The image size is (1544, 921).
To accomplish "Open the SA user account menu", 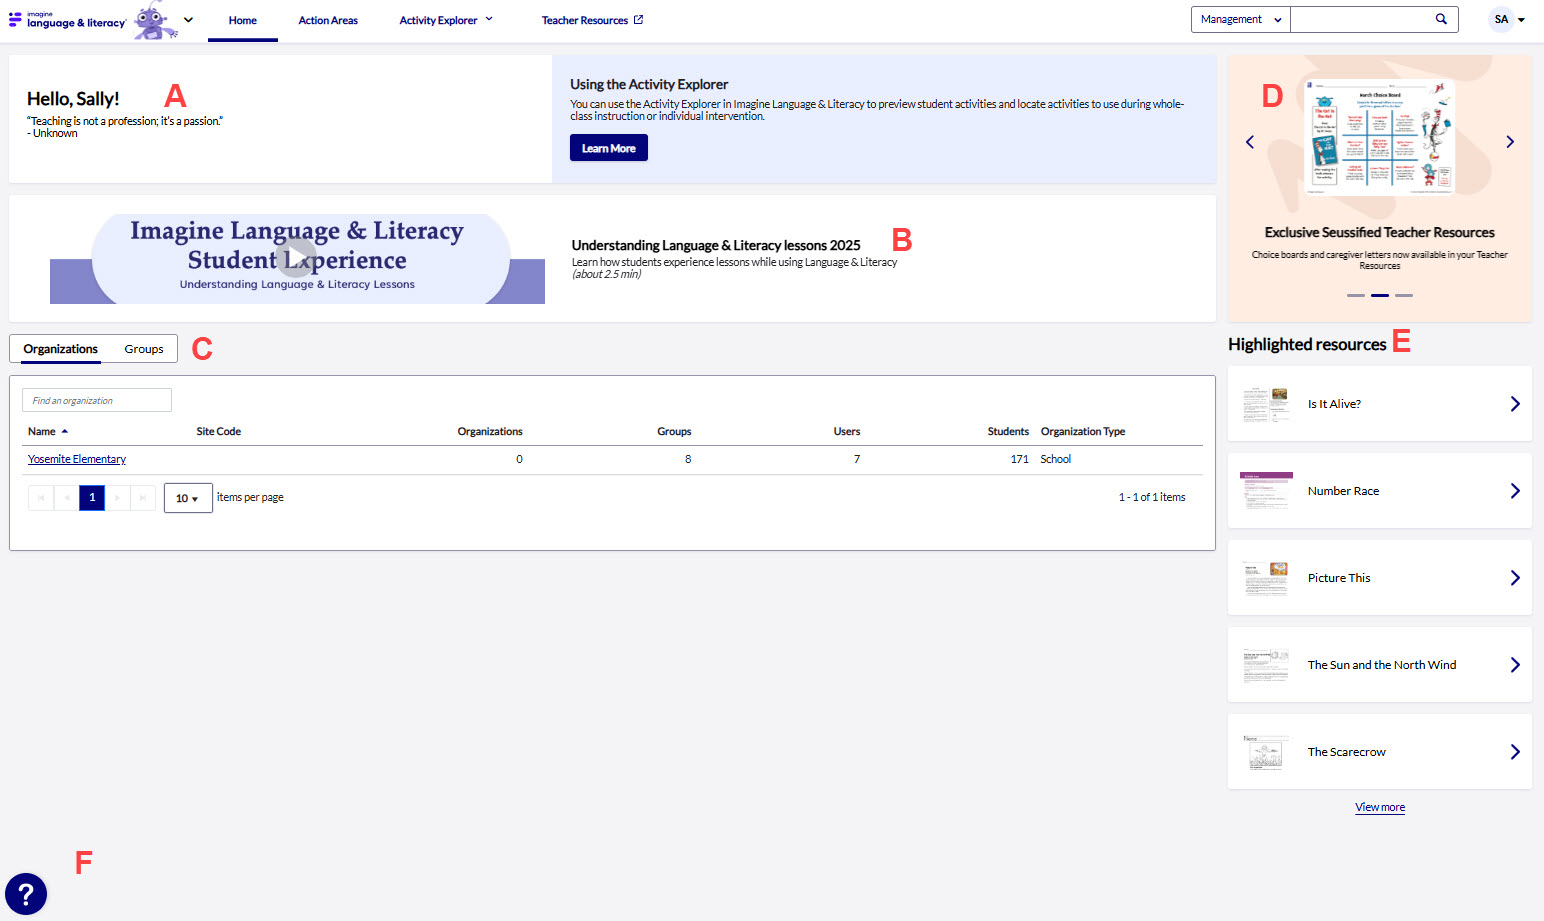I will tap(1508, 19).
